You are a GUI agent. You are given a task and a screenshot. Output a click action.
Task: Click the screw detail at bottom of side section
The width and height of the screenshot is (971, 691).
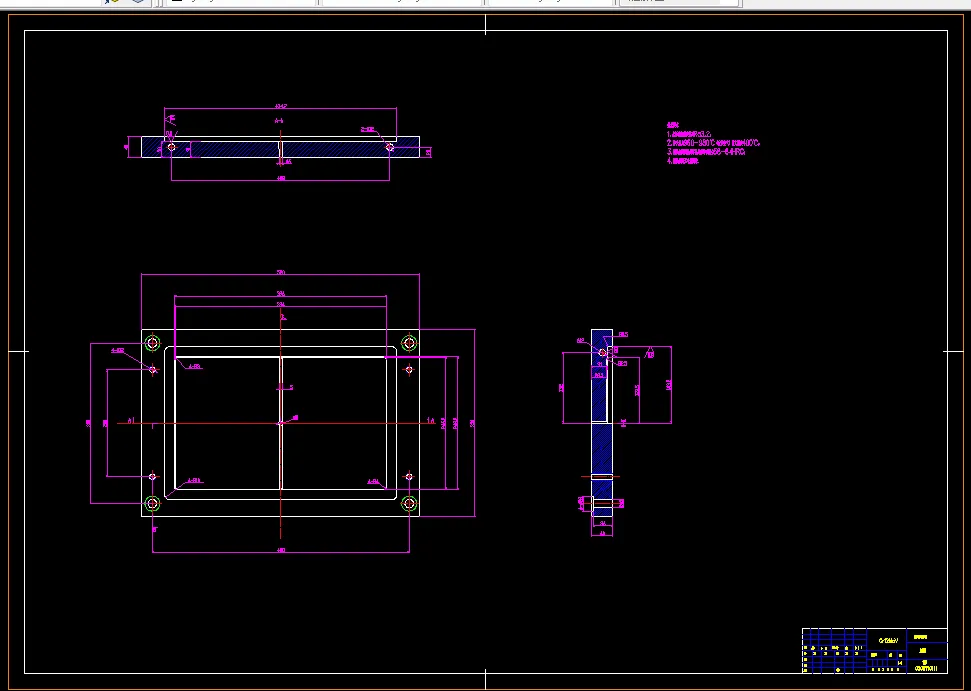click(x=603, y=503)
